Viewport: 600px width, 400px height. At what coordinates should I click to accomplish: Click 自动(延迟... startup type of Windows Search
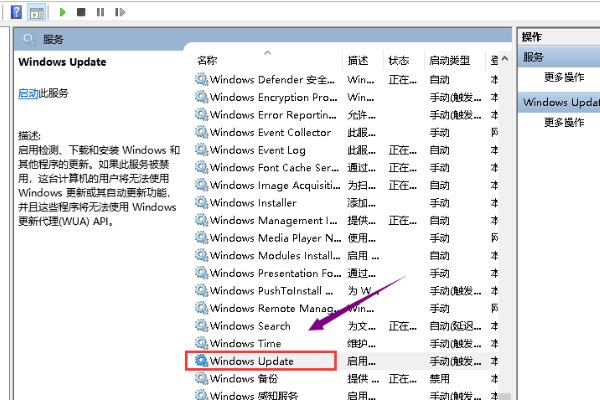[x=455, y=326]
